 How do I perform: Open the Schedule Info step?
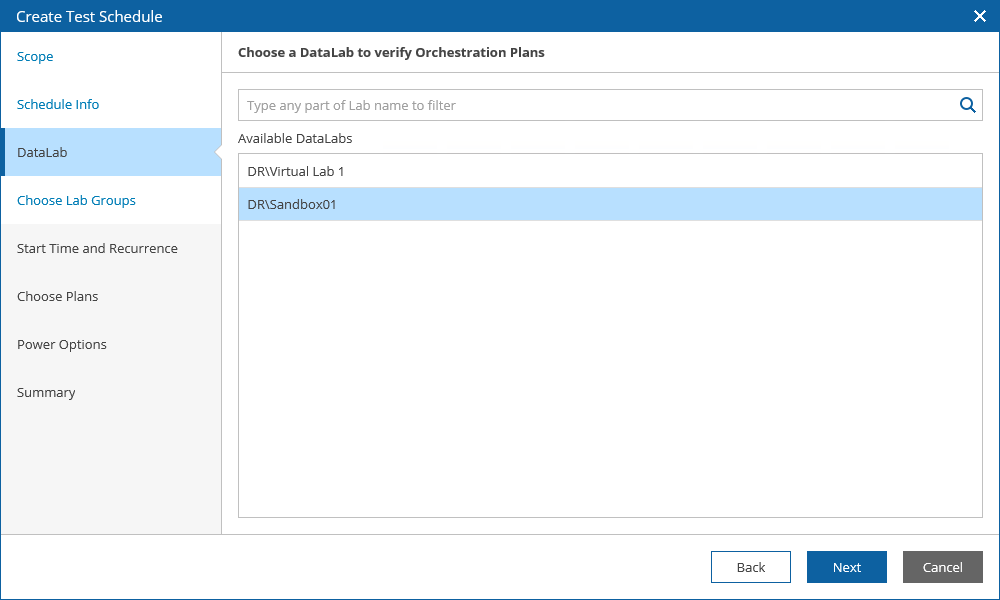pyautogui.click(x=58, y=105)
